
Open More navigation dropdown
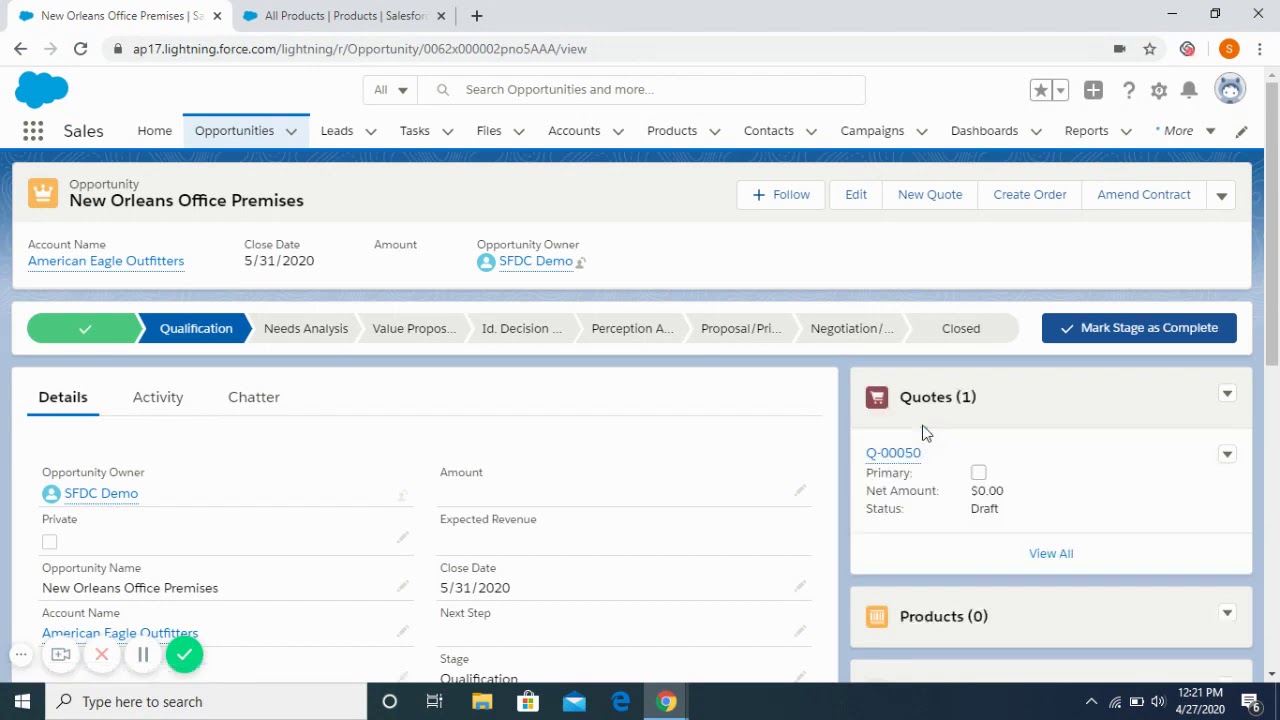(x=1185, y=131)
